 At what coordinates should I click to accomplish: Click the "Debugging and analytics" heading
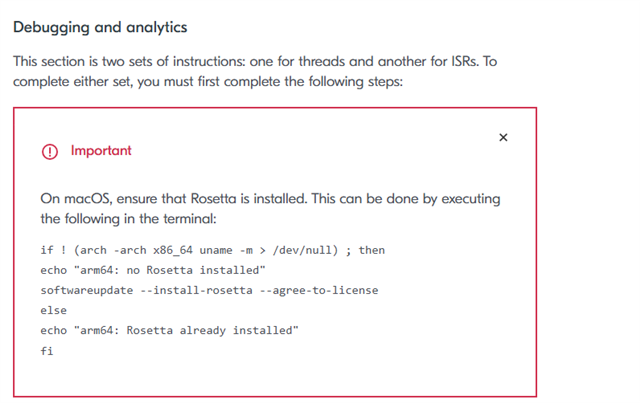(x=100, y=27)
